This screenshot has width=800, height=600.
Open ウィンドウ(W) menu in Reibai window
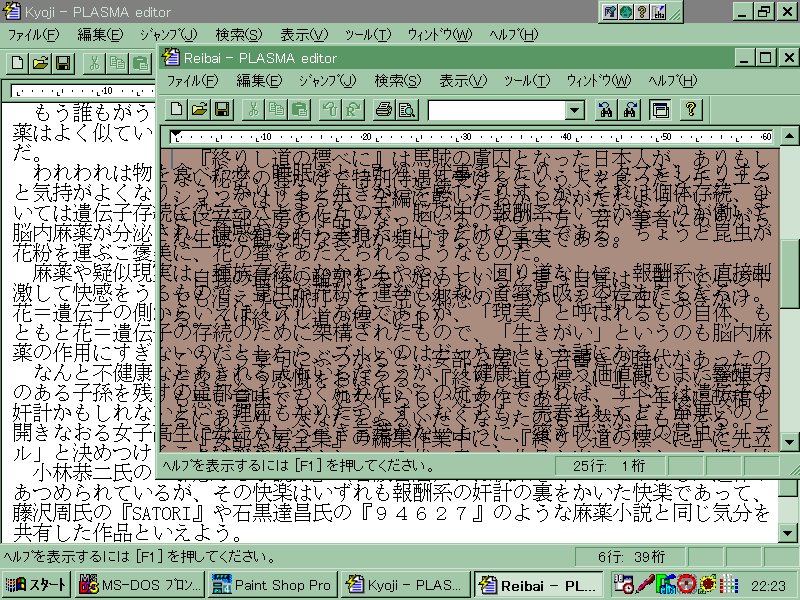click(x=598, y=81)
